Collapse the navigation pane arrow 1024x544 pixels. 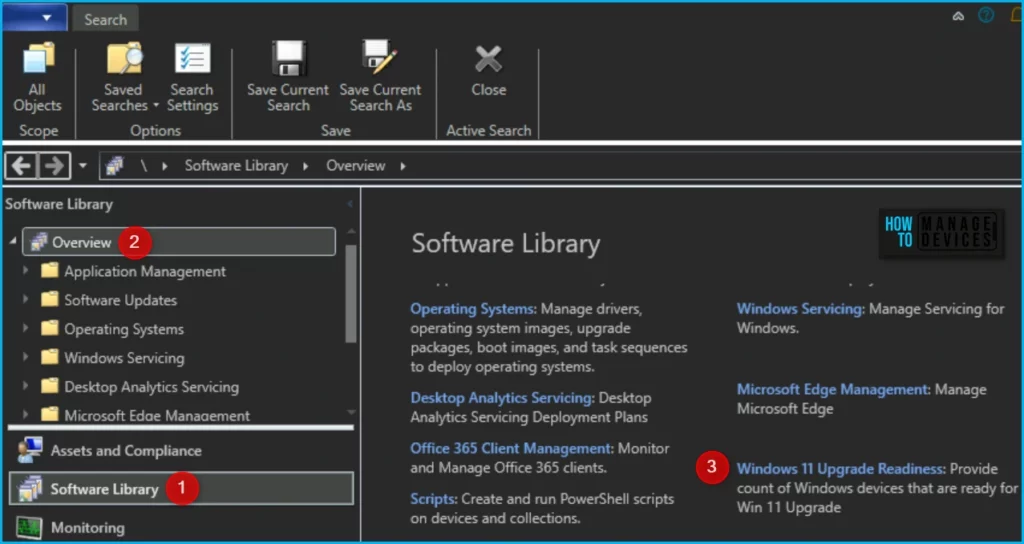350,204
